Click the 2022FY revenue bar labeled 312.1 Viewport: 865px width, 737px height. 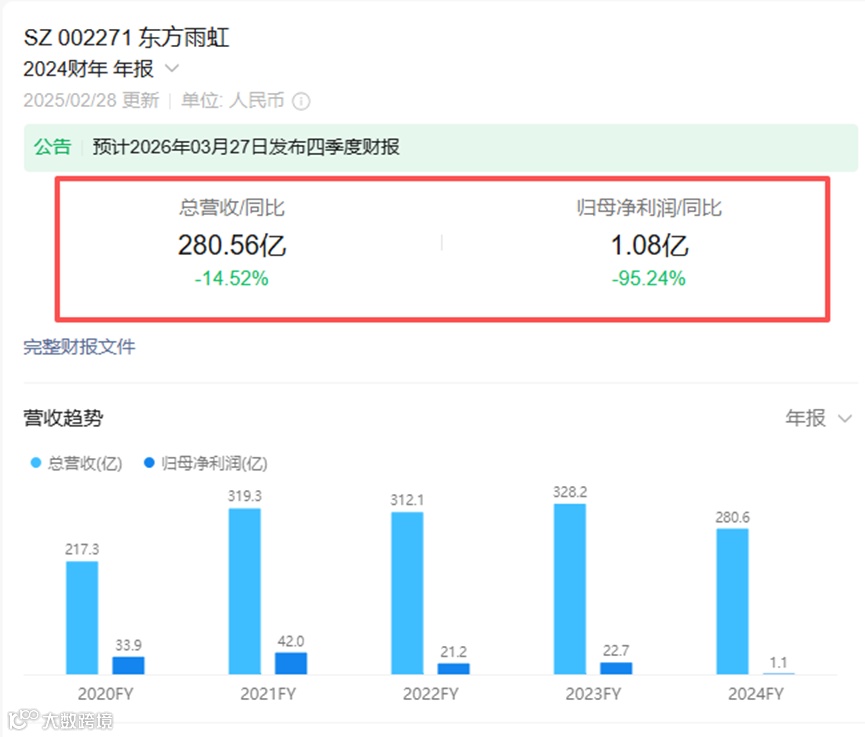[x=408, y=593]
